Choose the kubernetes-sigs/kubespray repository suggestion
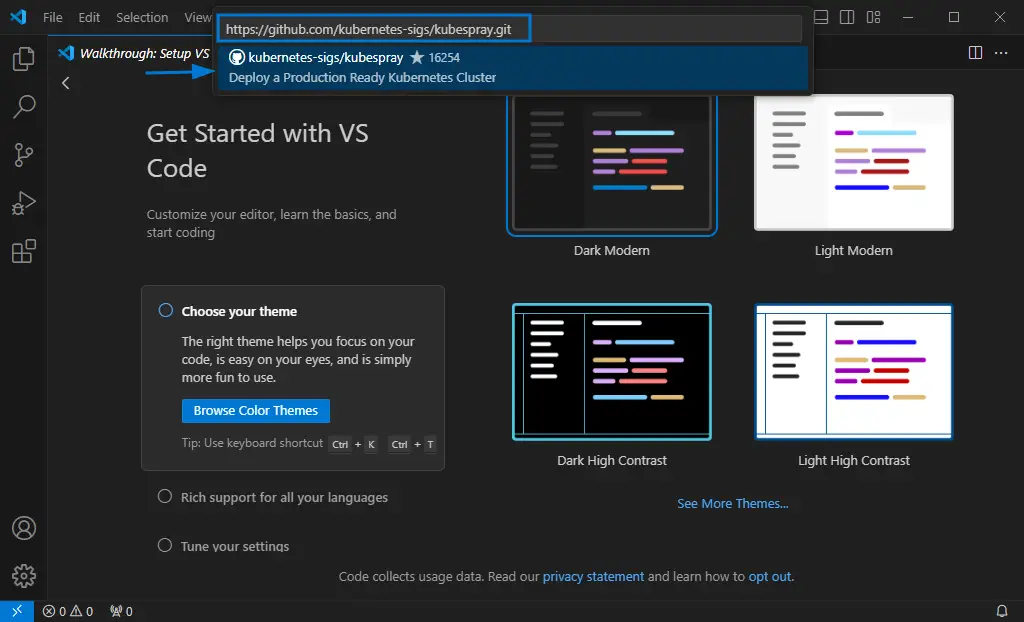This screenshot has width=1024, height=622. click(512, 67)
